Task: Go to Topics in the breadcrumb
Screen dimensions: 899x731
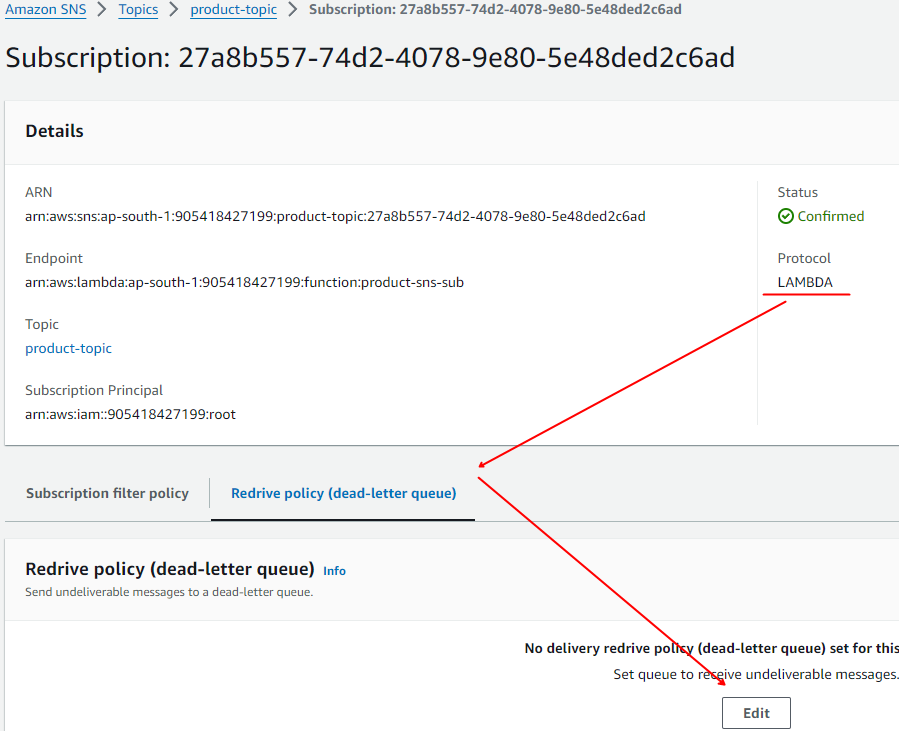Action: tap(138, 10)
